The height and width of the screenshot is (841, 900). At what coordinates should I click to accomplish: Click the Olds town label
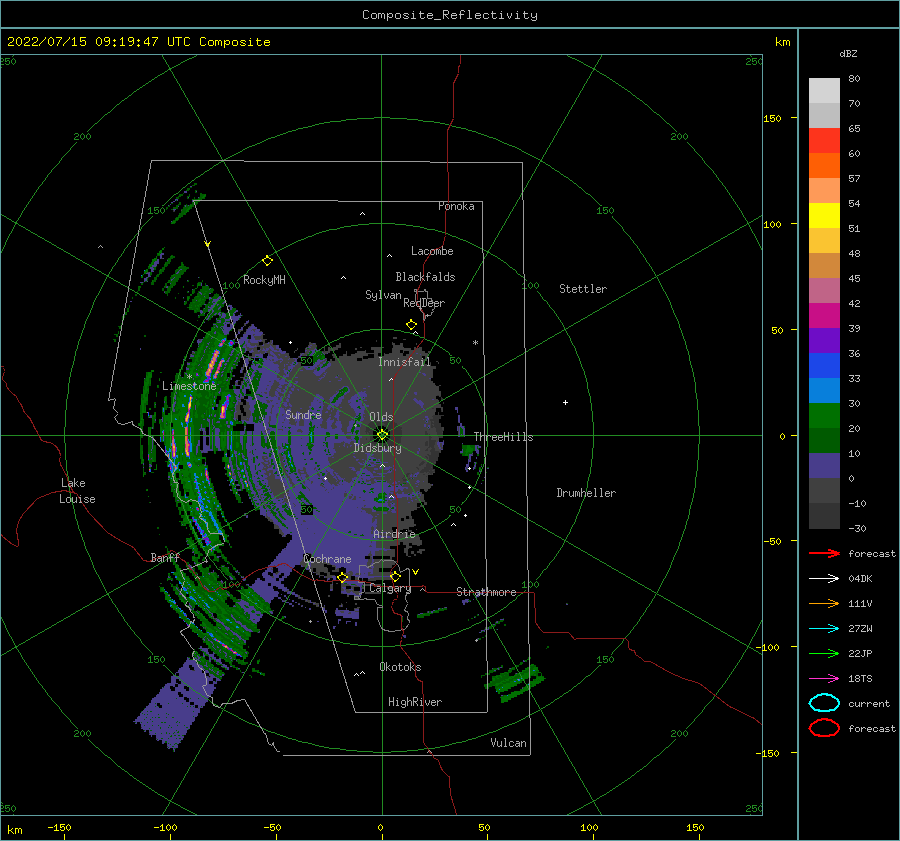point(381,417)
